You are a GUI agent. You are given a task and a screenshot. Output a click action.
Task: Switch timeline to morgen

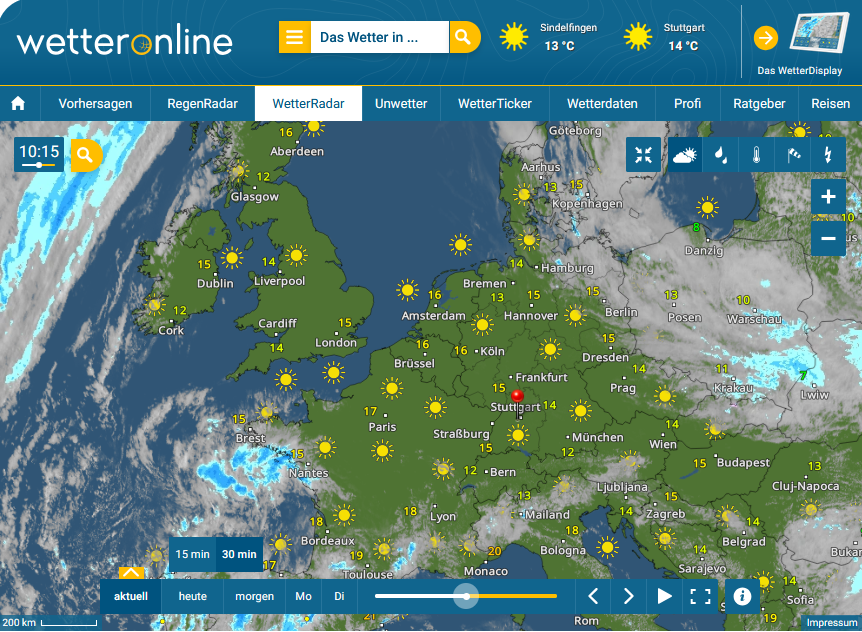254,597
